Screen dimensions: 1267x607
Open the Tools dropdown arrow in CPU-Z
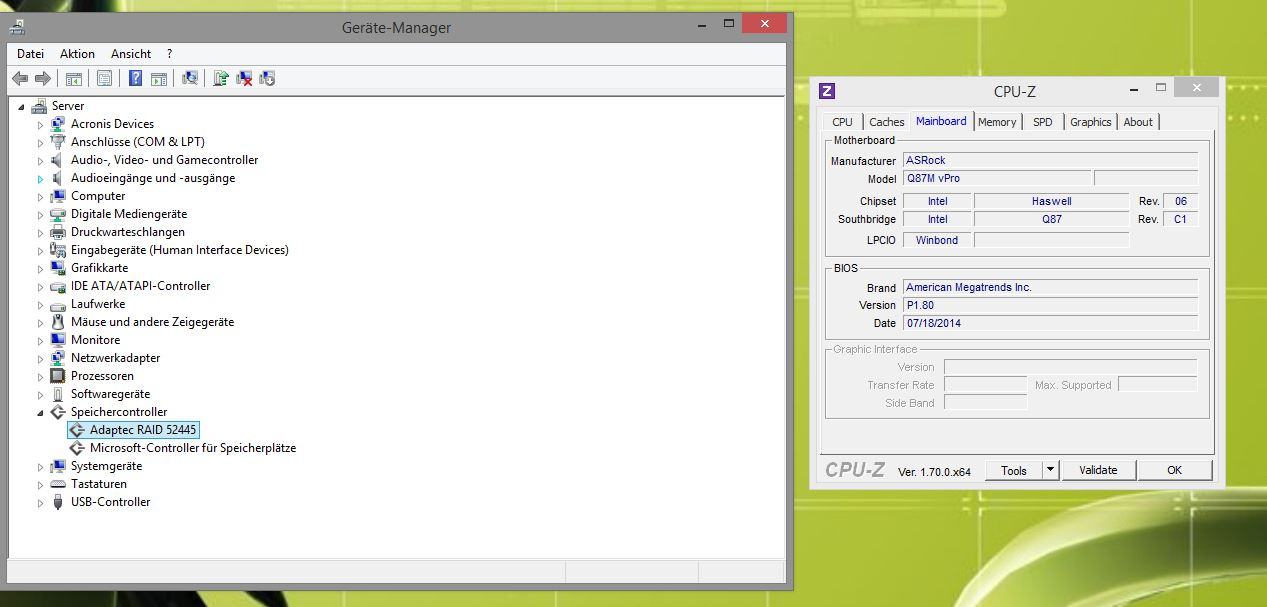click(1050, 470)
